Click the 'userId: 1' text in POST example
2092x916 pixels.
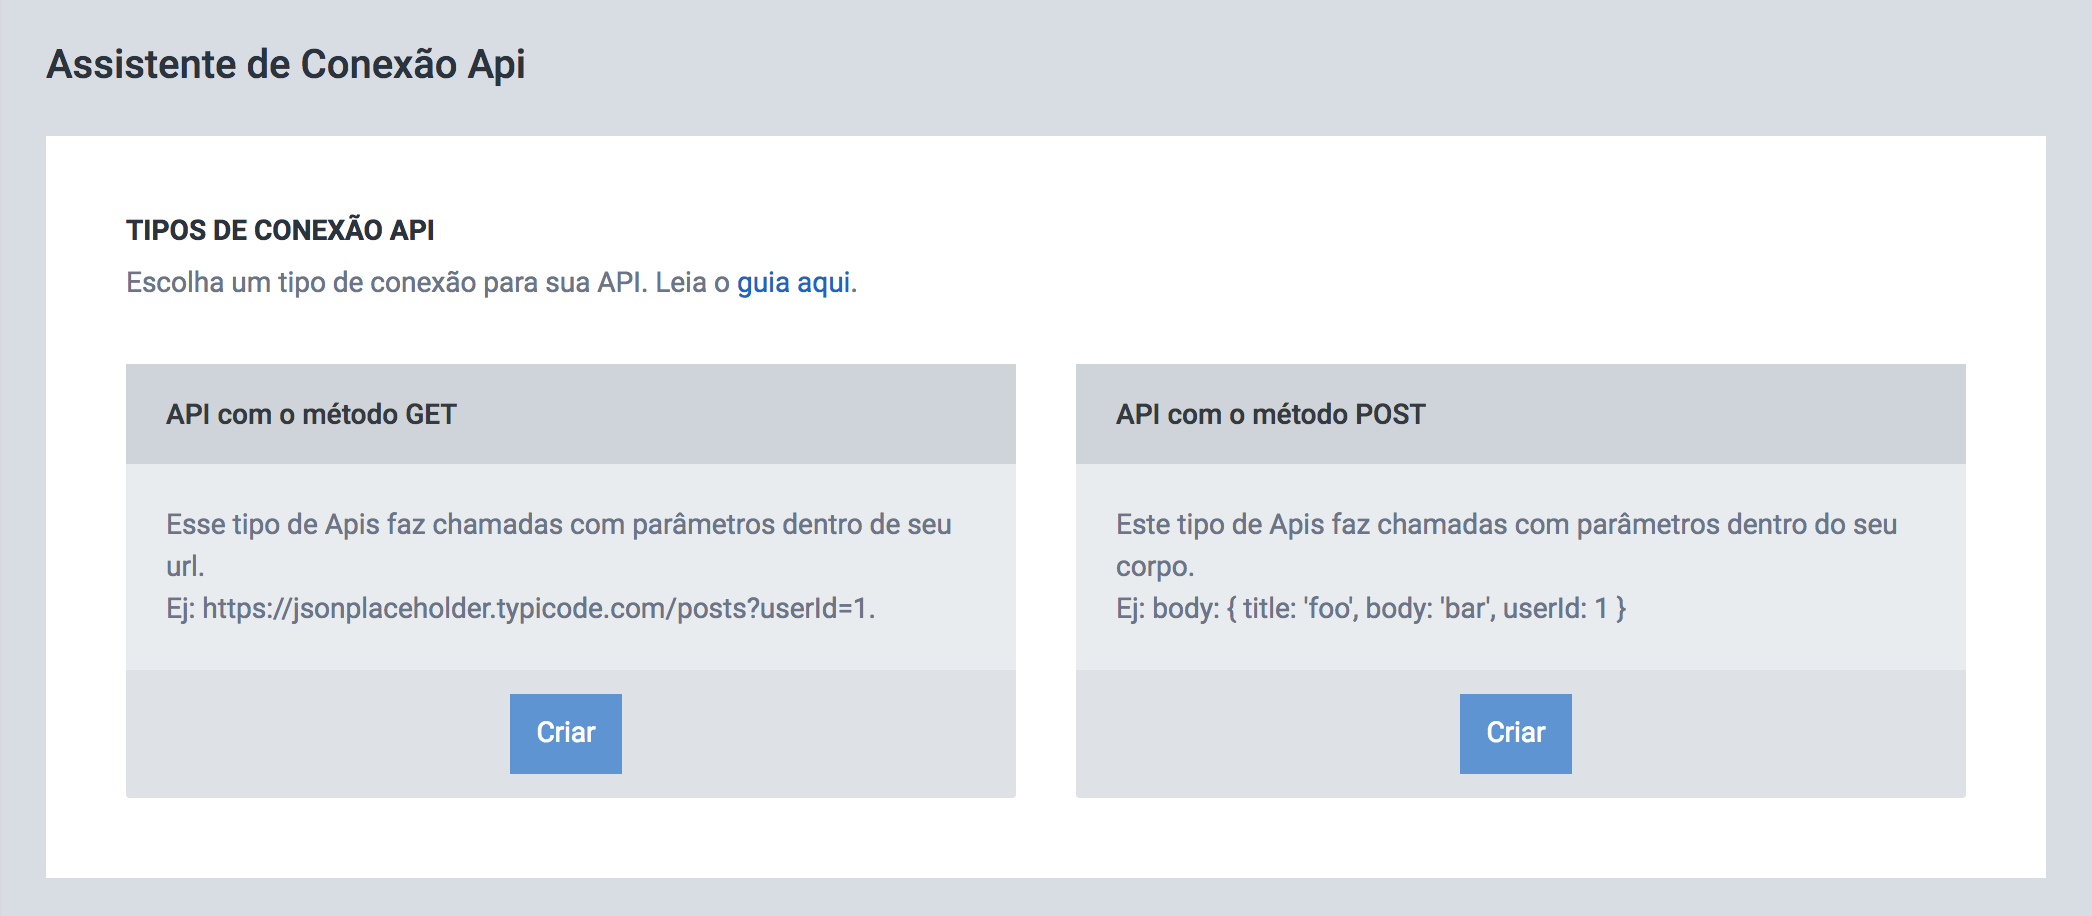[x=1555, y=608]
